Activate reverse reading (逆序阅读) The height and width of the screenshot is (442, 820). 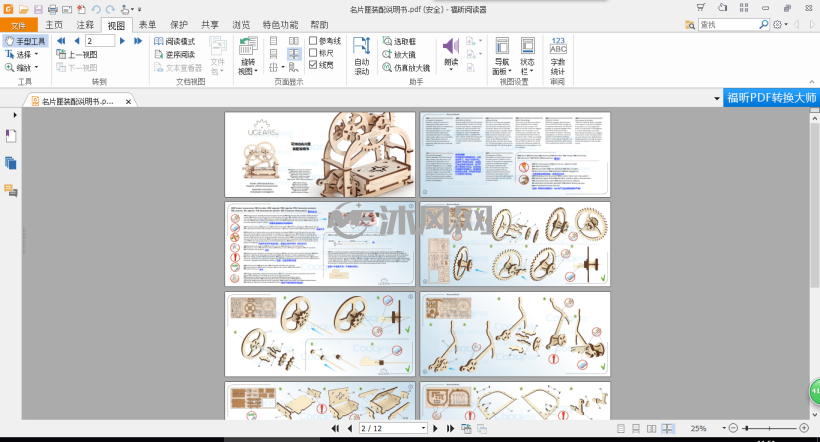click(175, 54)
